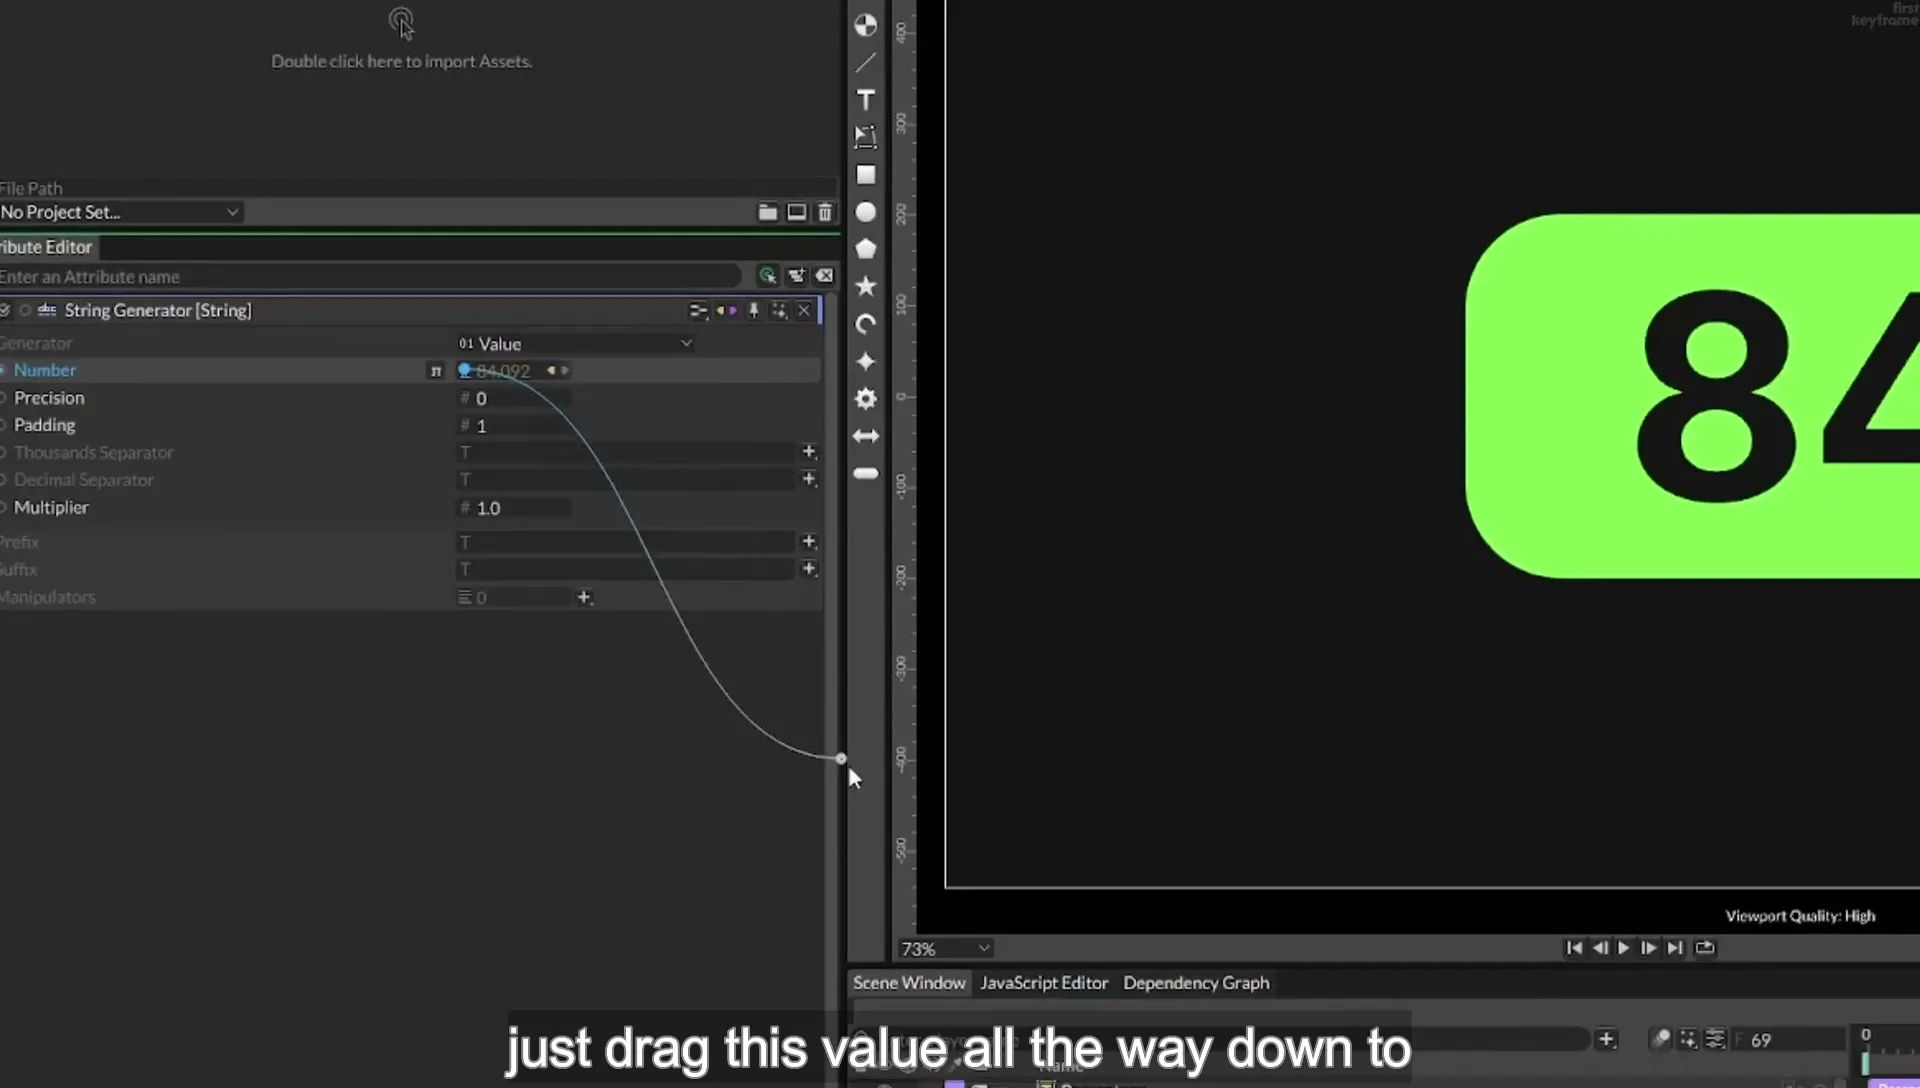
Task: Open the 73% viewport zoom dropdown
Action: pyautogui.click(x=944, y=949)
